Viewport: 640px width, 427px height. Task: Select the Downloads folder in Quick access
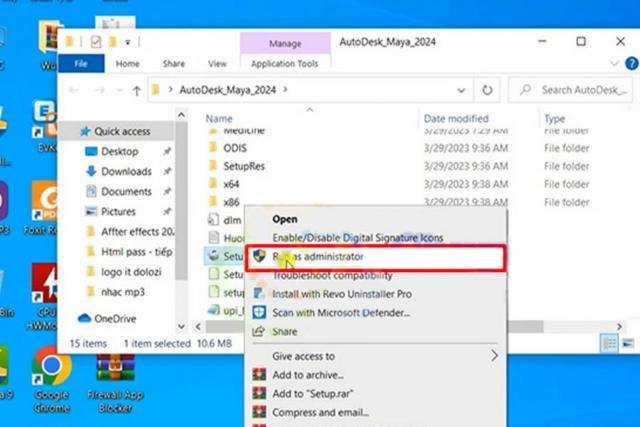126,171
